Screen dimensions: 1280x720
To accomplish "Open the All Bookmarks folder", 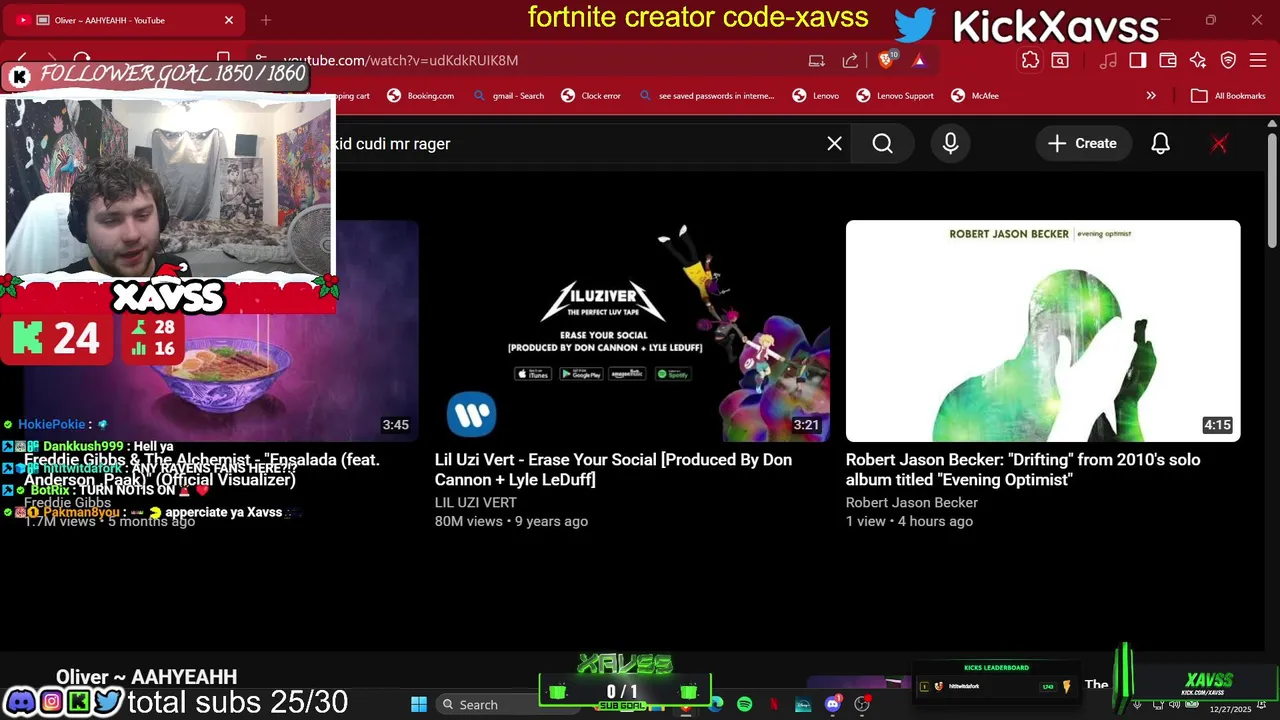I will (x=1228, y=96).
